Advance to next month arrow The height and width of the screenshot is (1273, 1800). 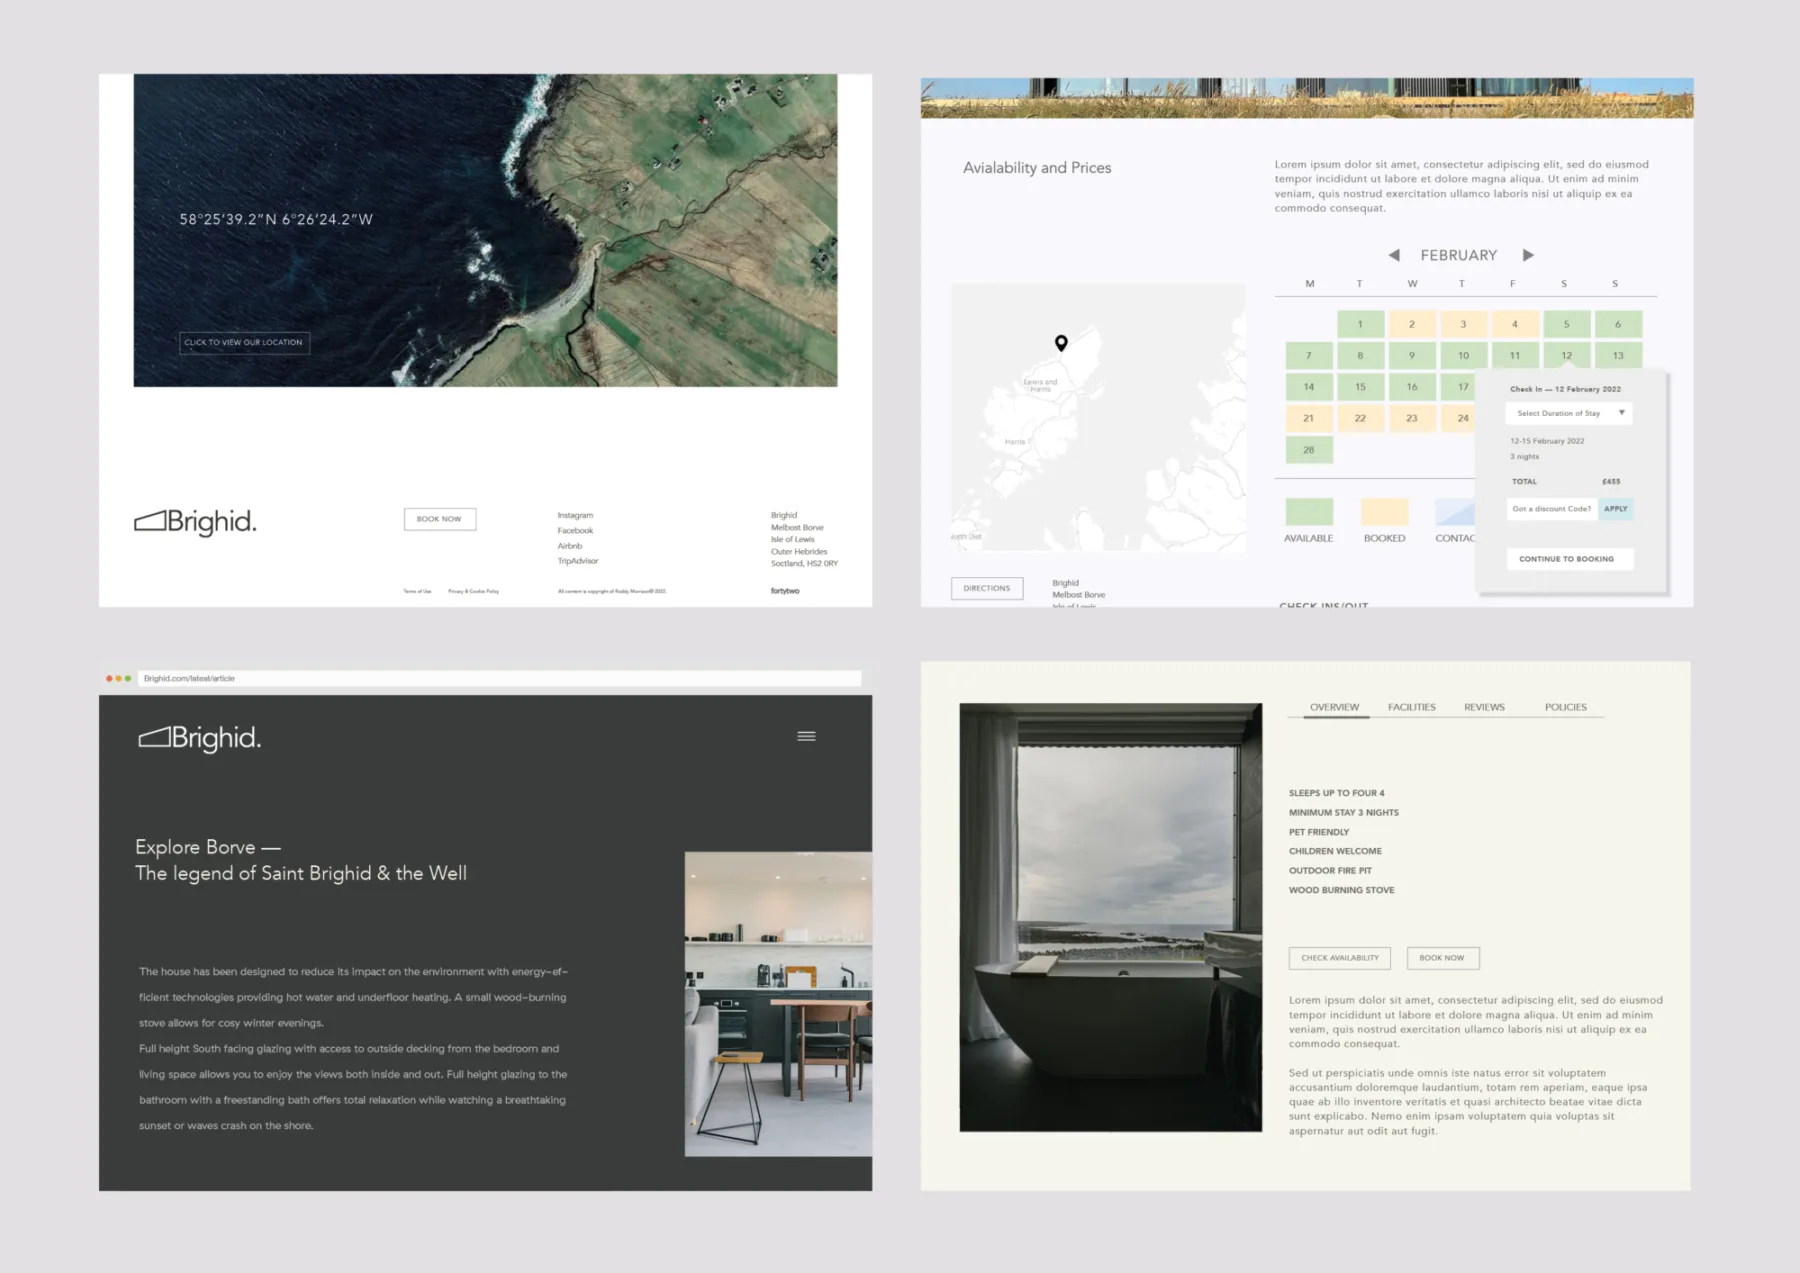pos(1527,255)
